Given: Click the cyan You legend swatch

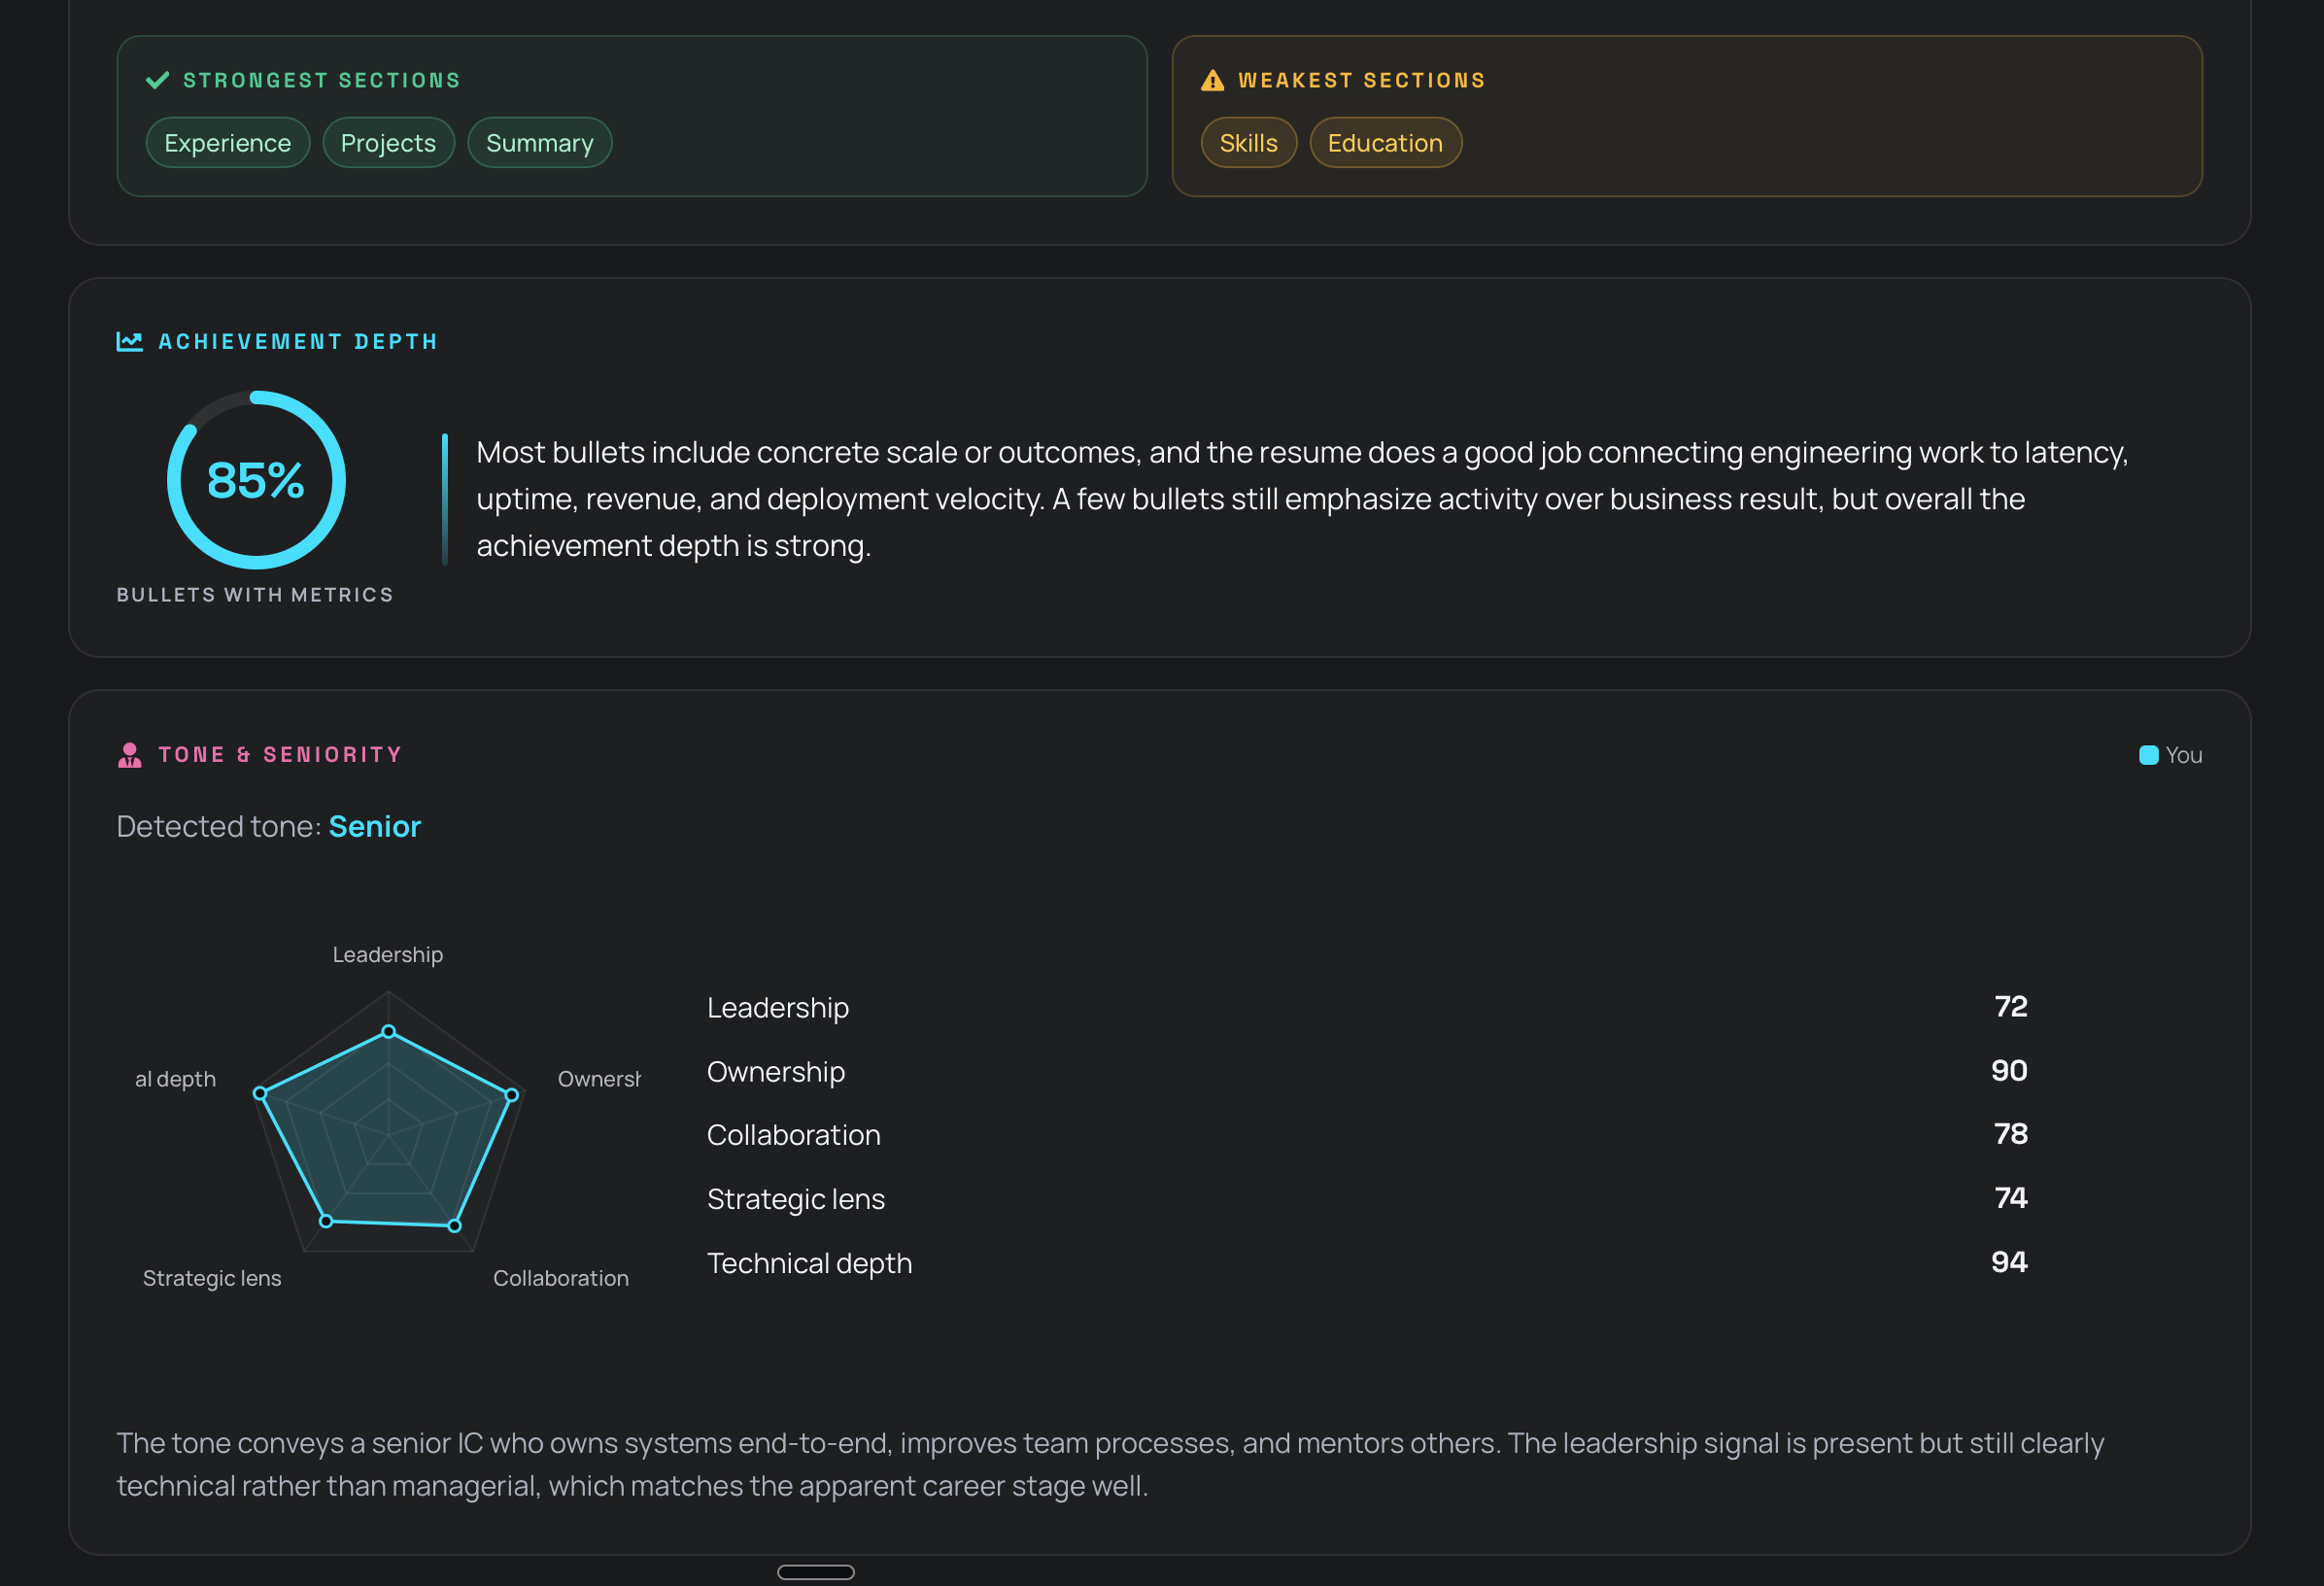Looking at the screenshot, I should click(x=2148, y=755).
